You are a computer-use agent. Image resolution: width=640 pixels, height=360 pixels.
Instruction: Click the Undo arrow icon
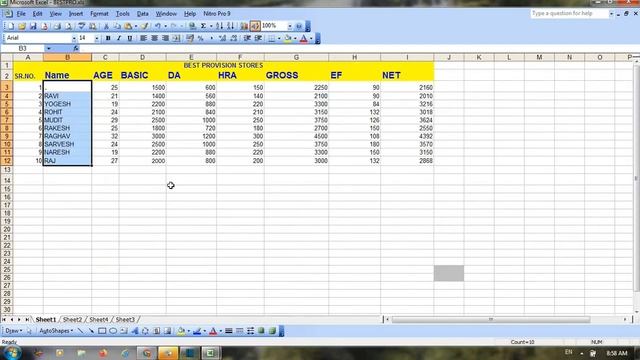point(158,26)
